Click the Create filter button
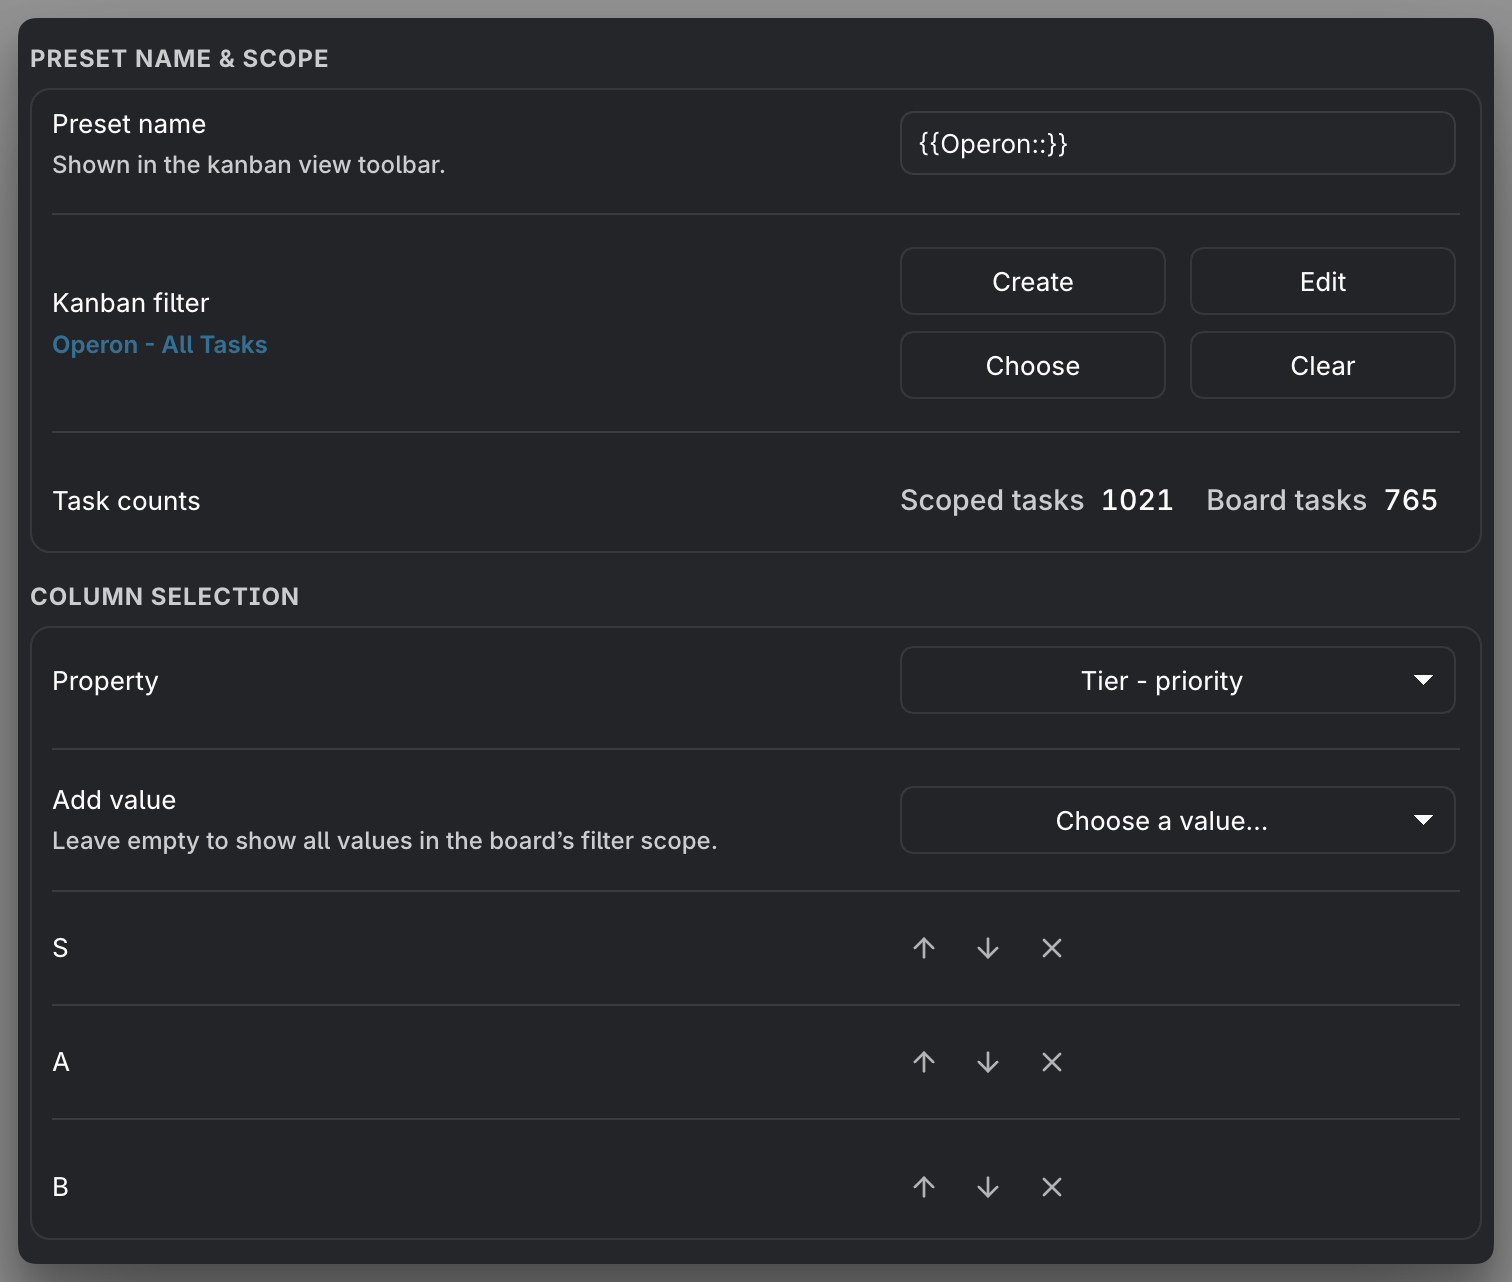1512x1282 pixels. point(1032,281)
